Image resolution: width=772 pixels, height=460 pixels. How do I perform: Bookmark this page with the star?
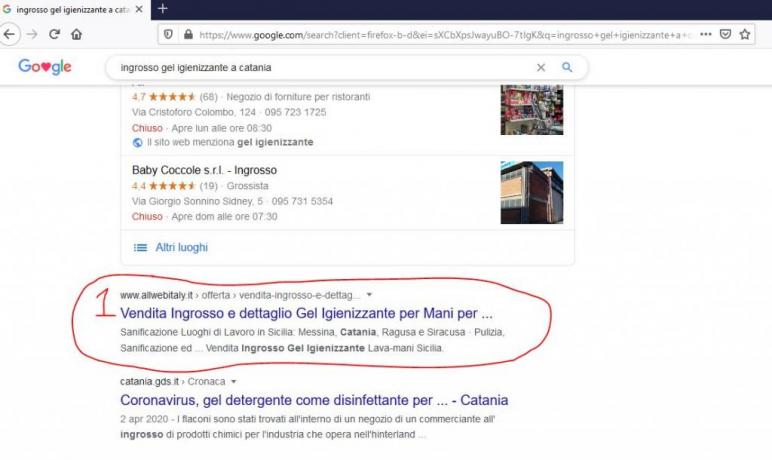click(745, 34)
